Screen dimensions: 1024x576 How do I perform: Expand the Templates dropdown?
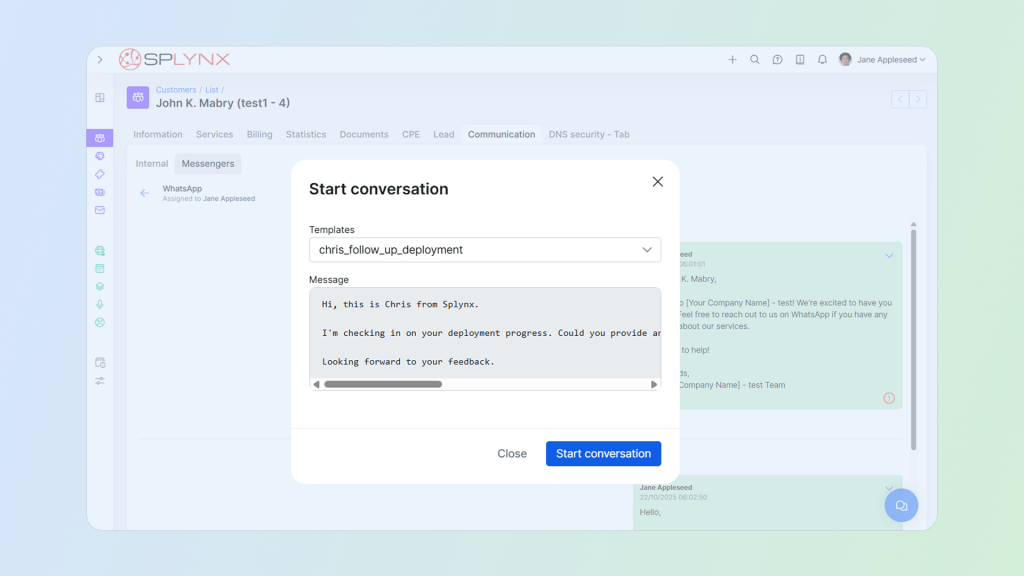[484, 250]
